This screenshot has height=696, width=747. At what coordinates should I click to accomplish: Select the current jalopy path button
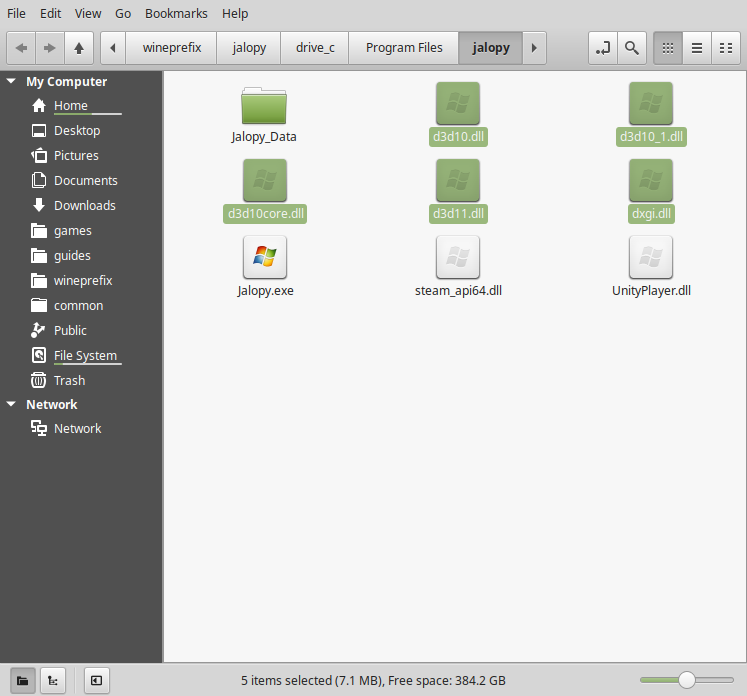click(491, 48)
